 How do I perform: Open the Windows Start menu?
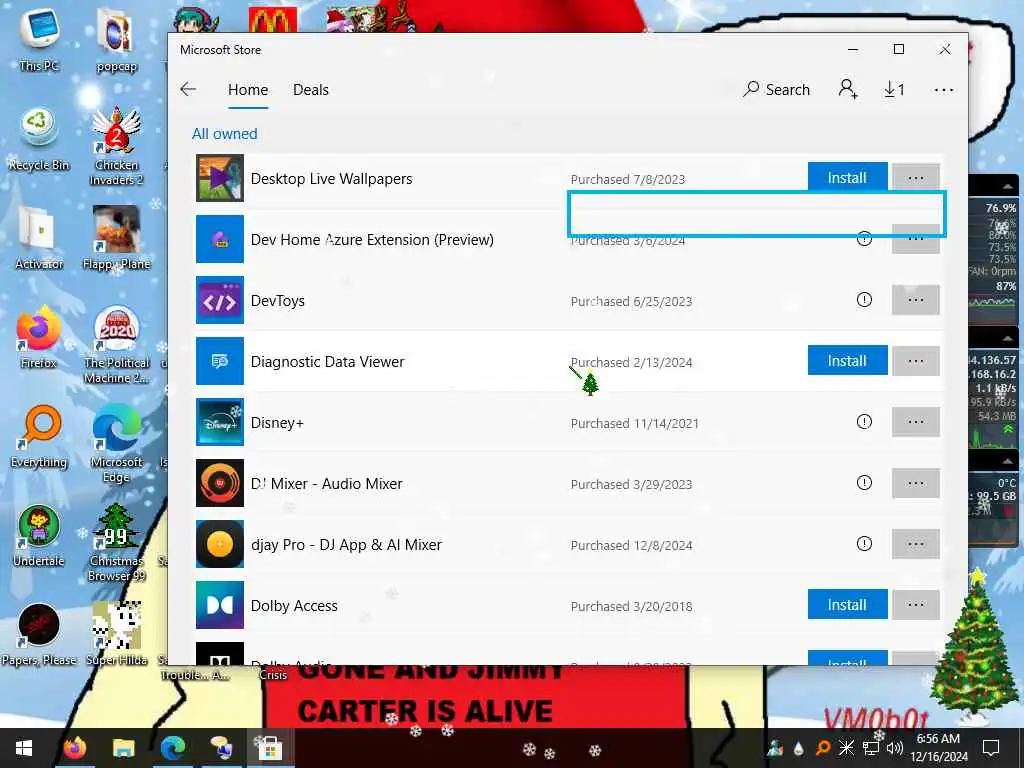(24, 748)
